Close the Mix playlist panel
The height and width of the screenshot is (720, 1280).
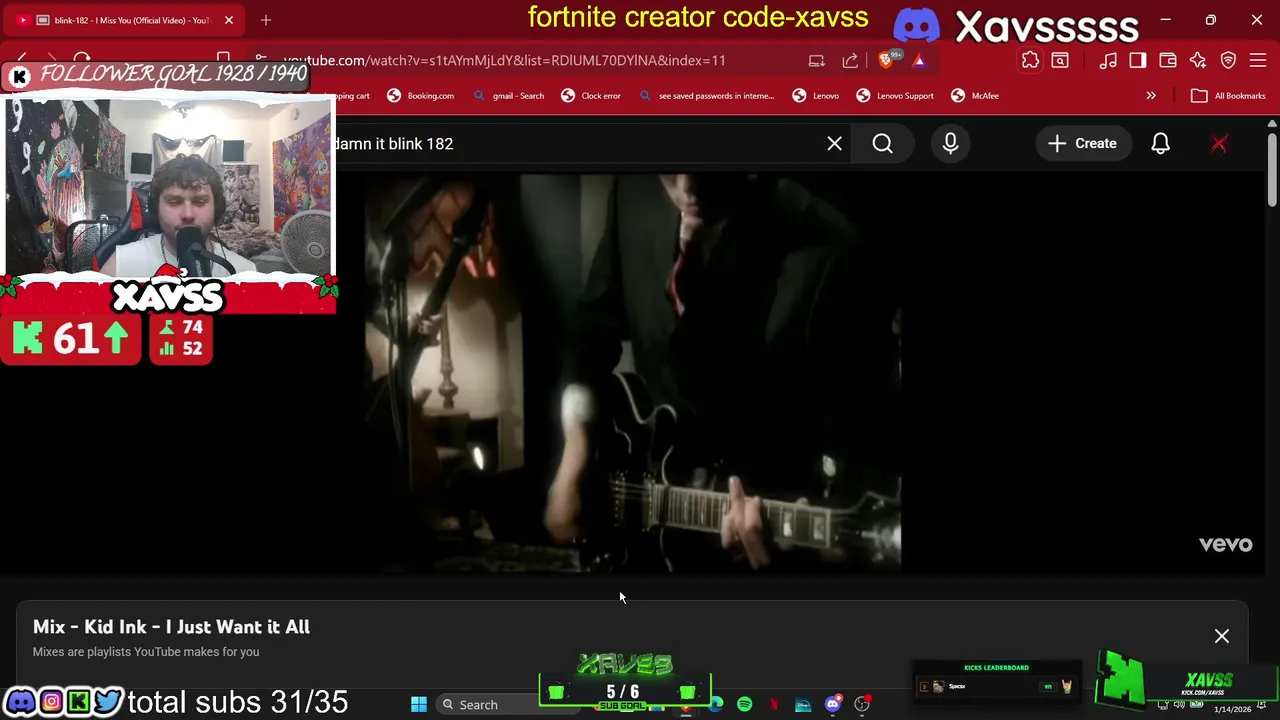pyautogui.click(x=1222, y=636)
